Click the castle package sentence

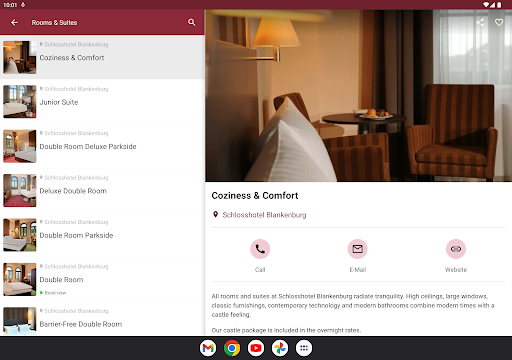coord(286,330)
